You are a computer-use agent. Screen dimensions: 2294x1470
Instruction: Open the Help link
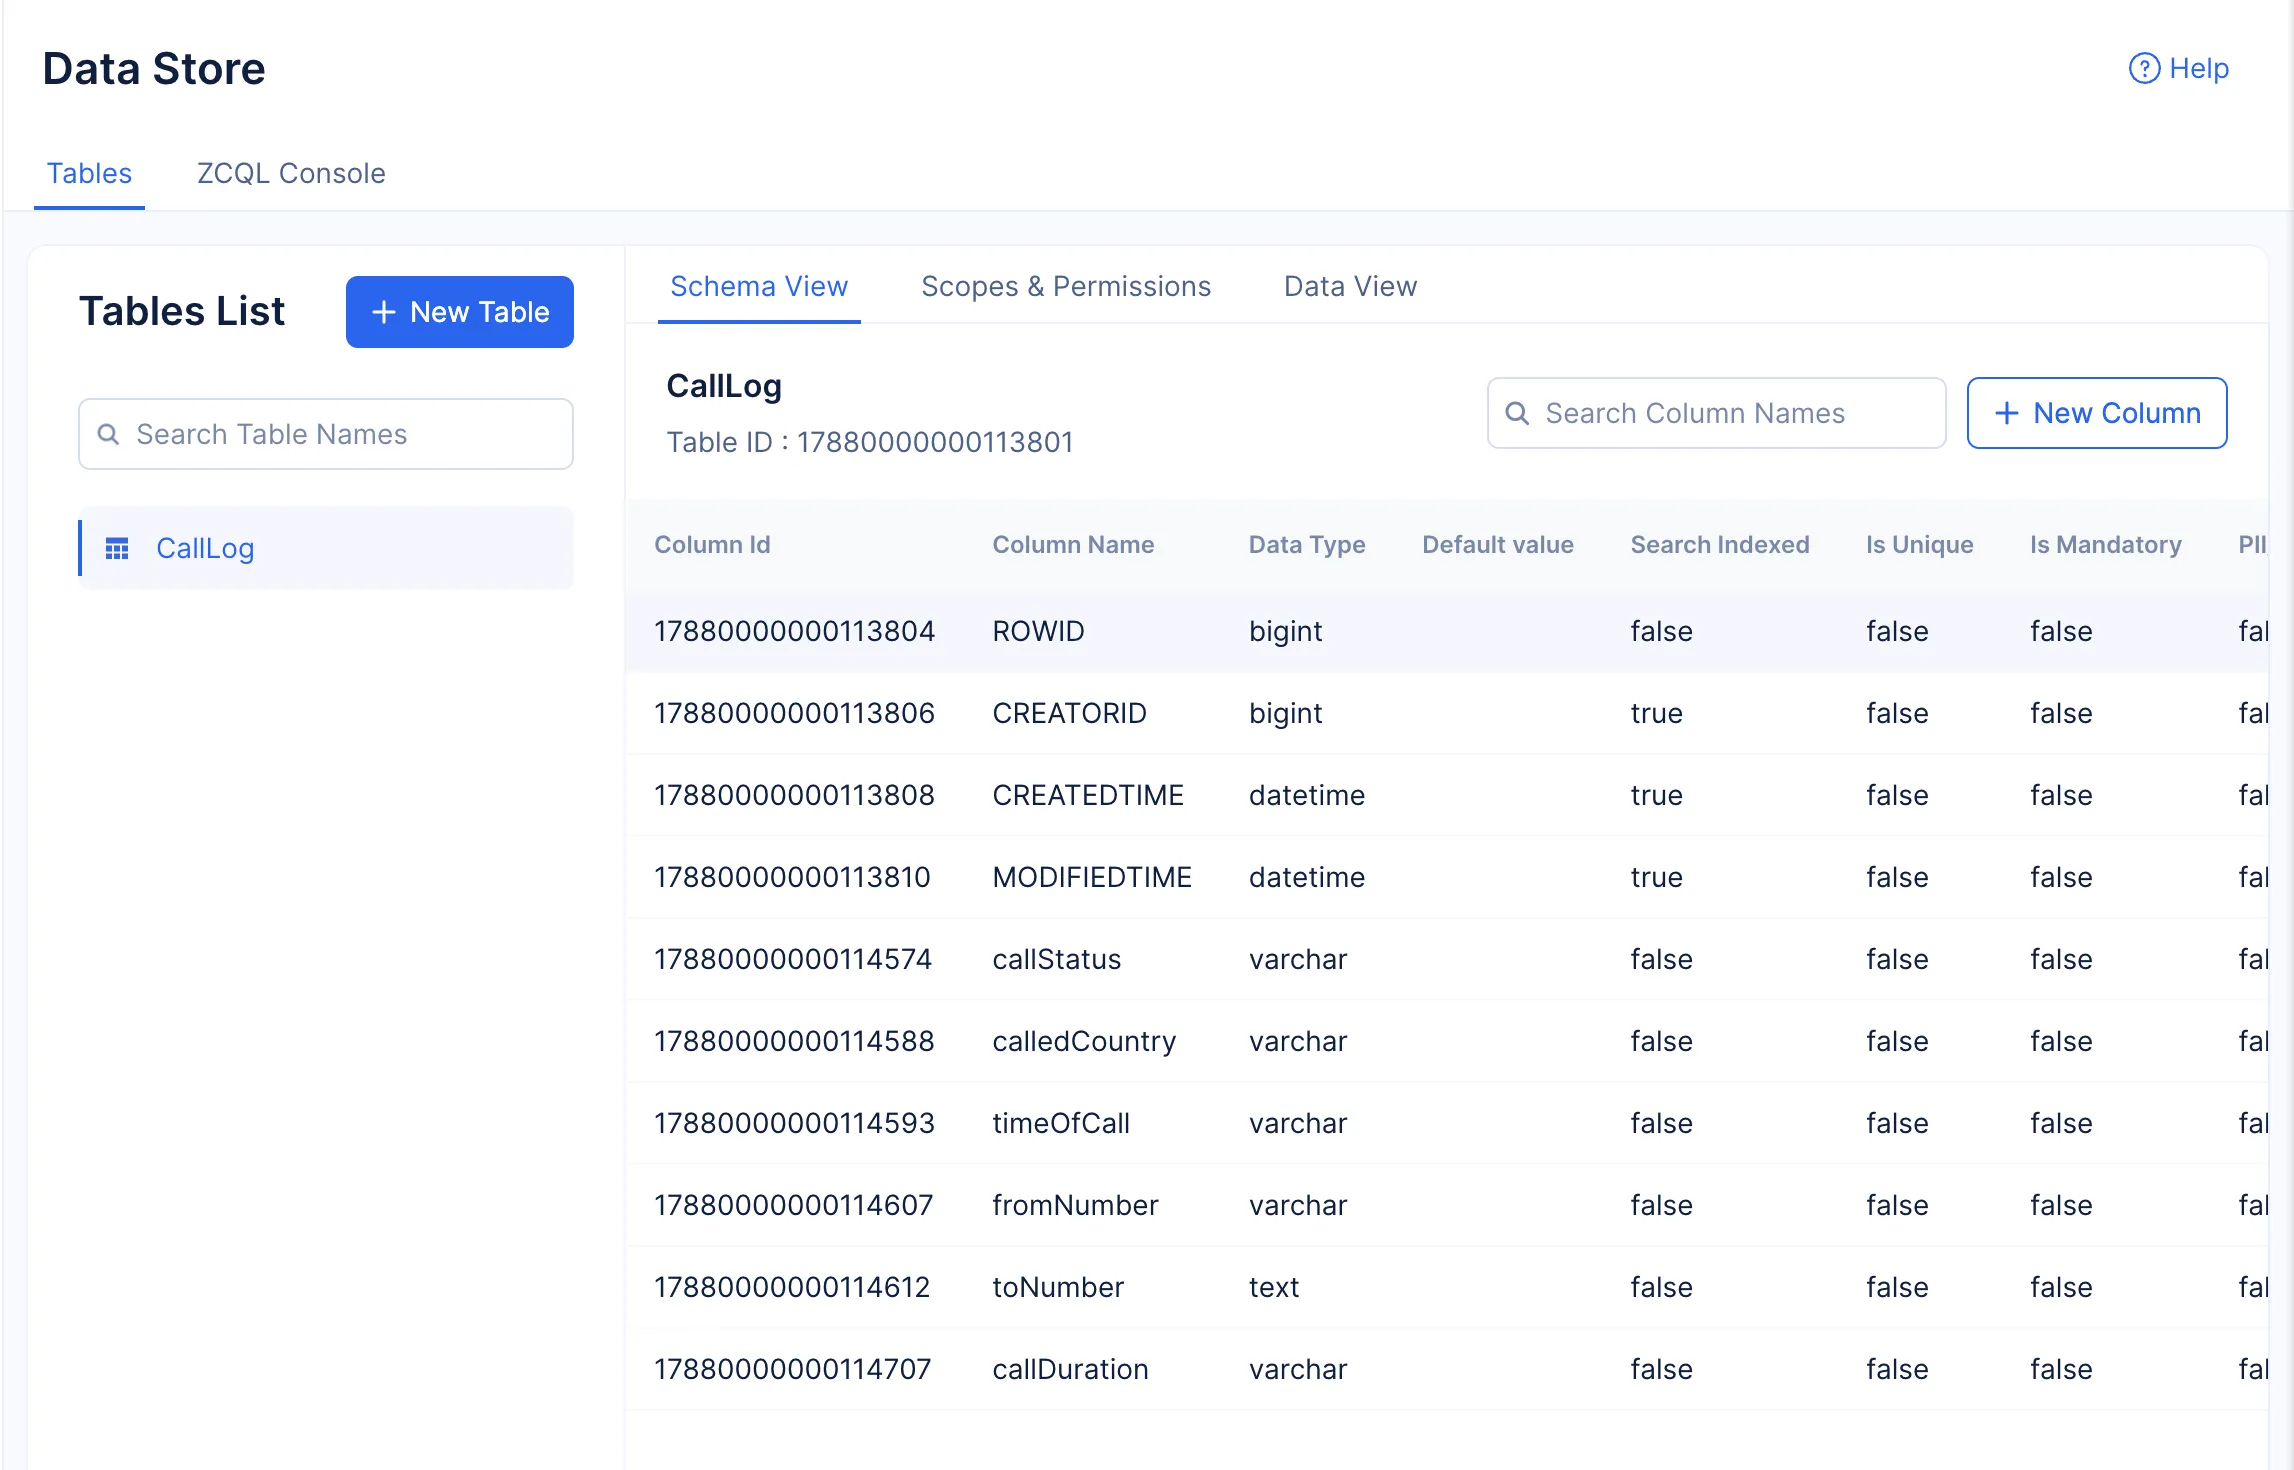tap(2198, 68)
